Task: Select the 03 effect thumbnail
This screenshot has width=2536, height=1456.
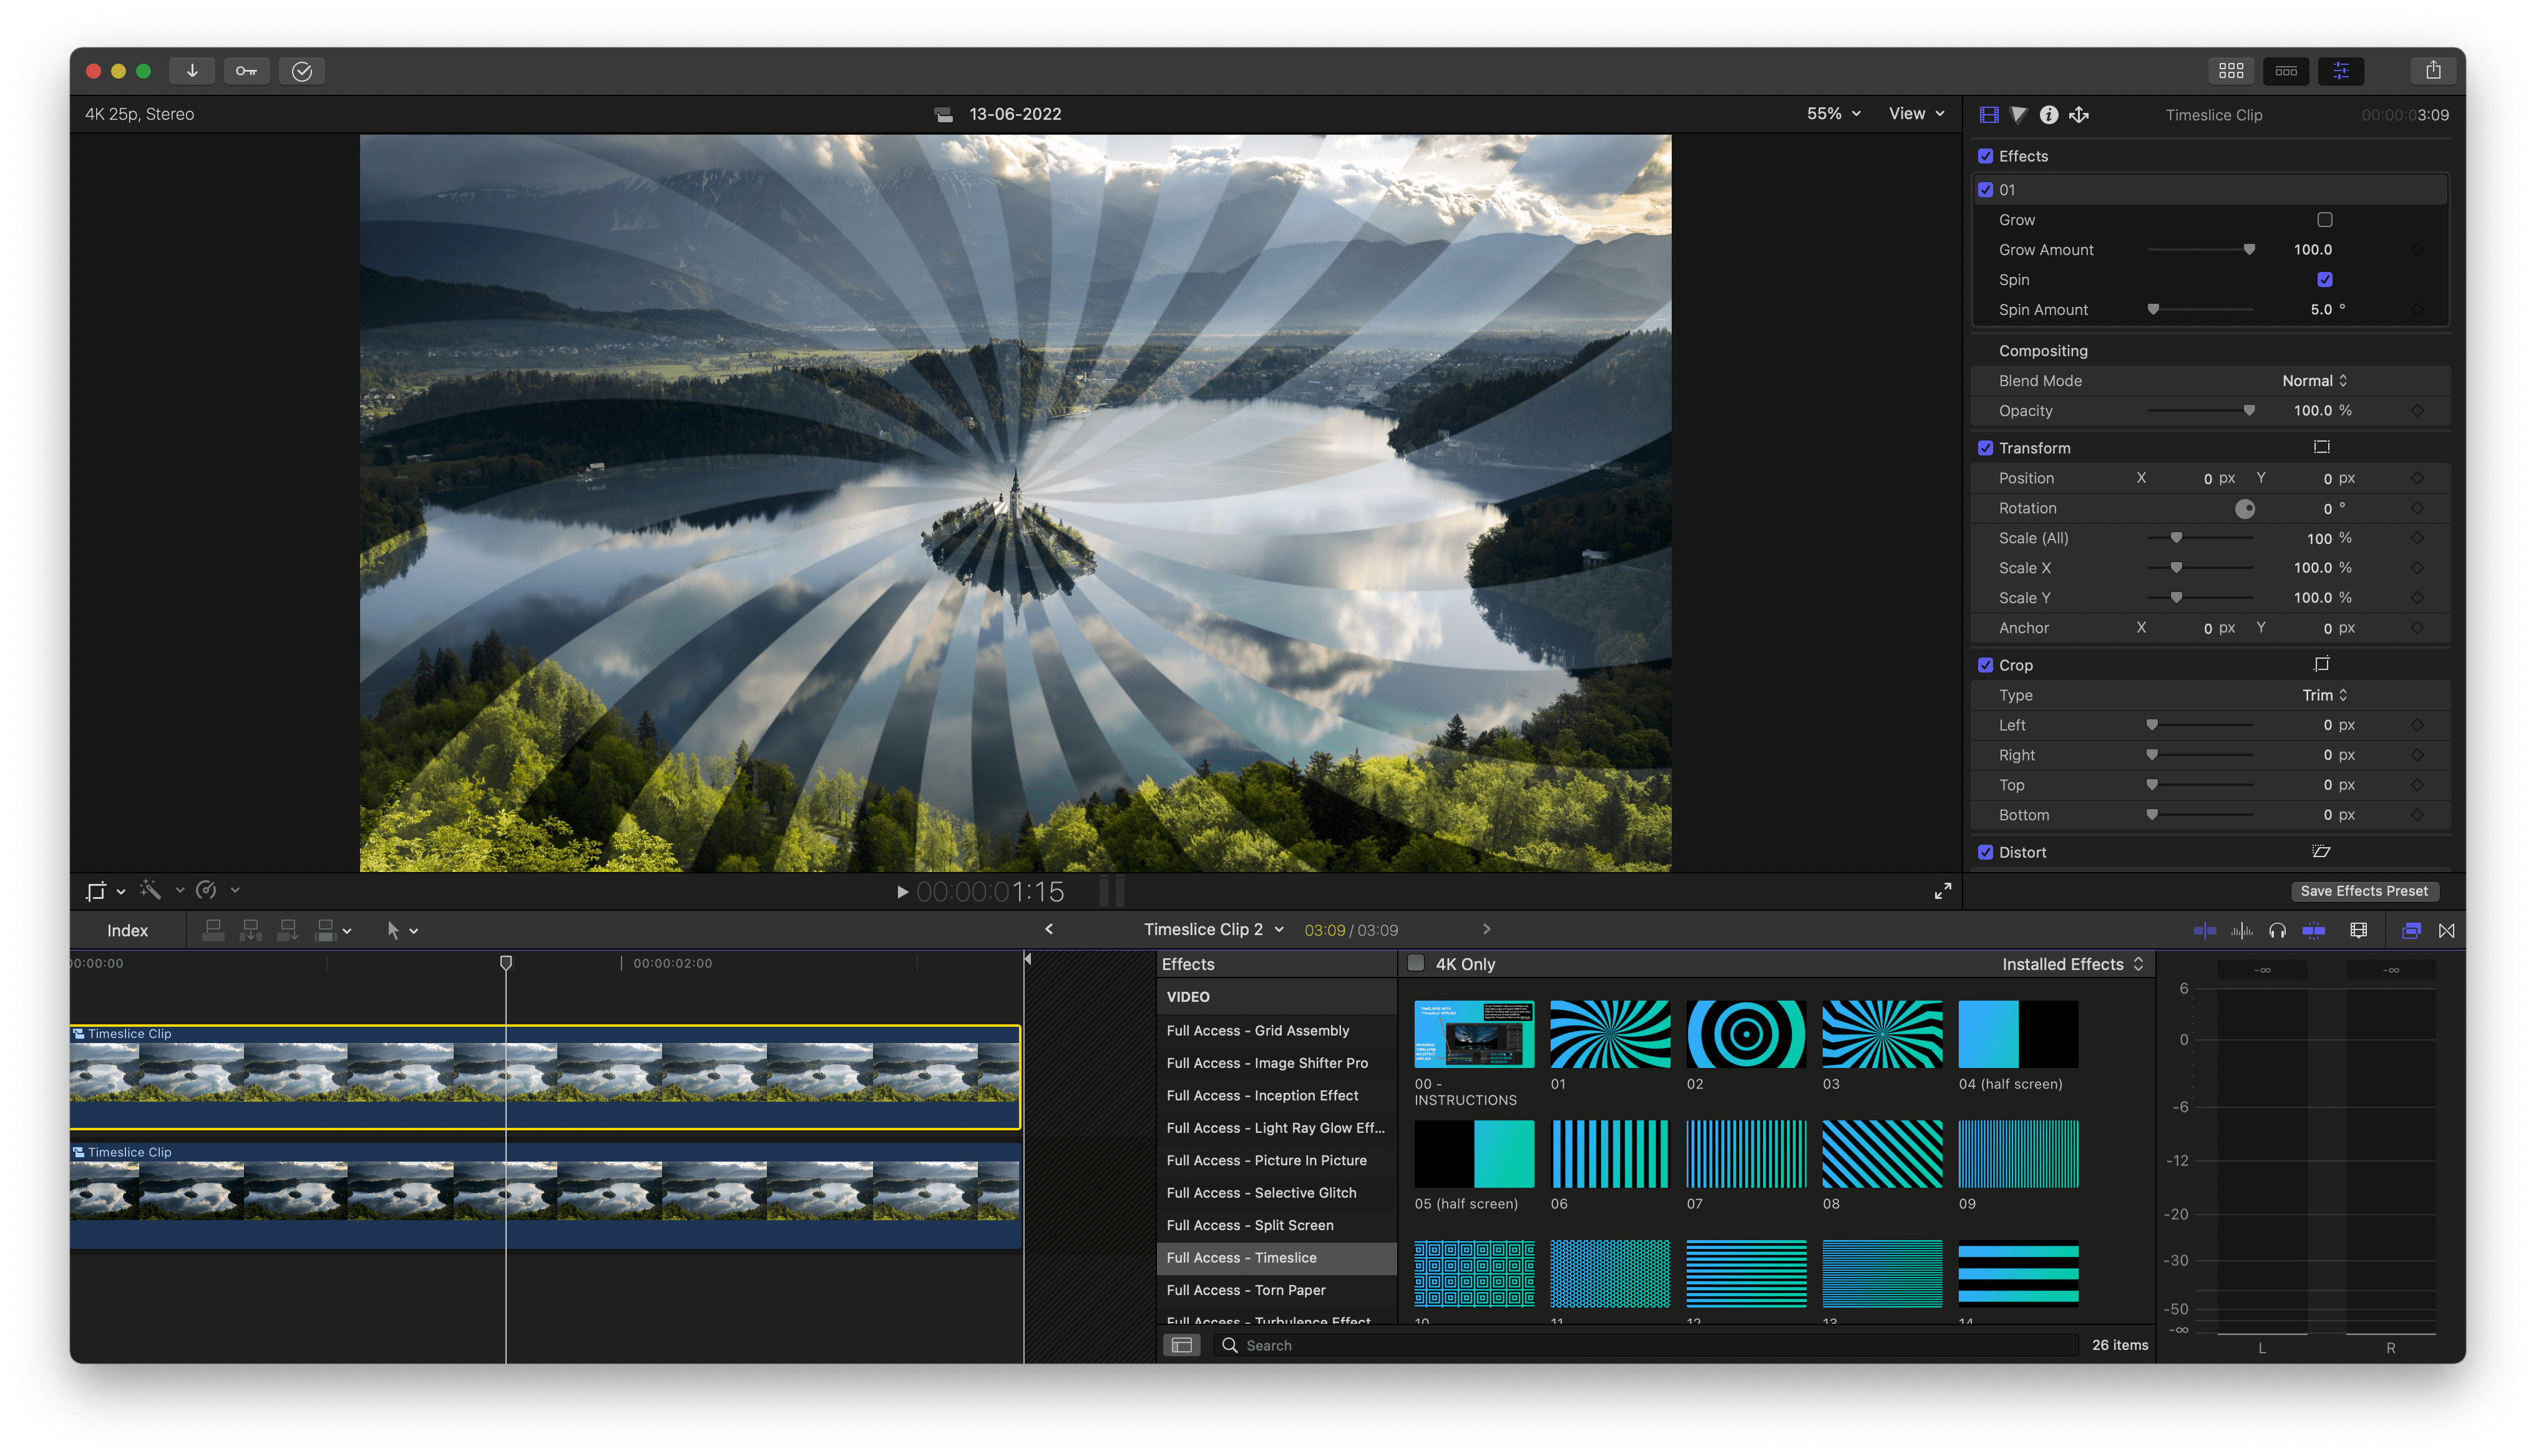Action: pyautogui.click(x=1881, y=1033)
